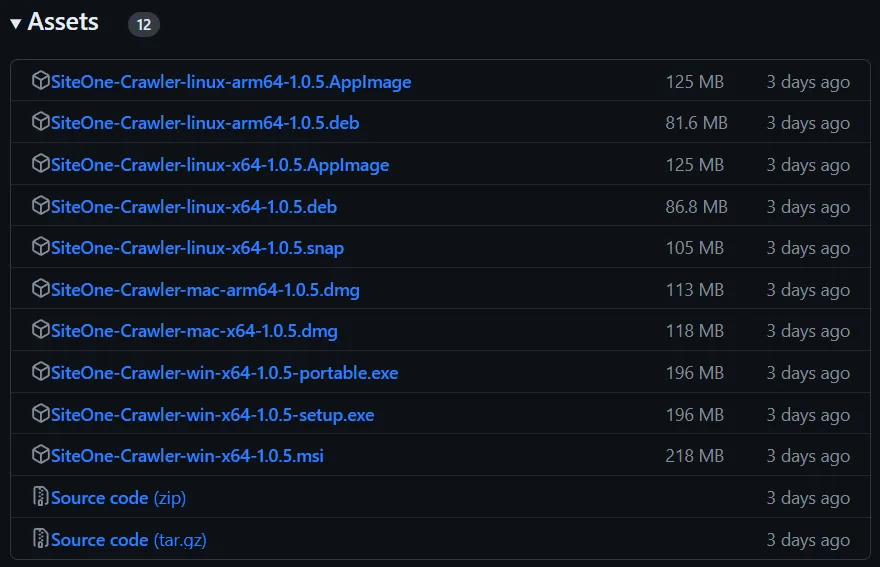Collapse the Assets section triangle
The width and height of the screenshot is (880, 567).
point(16,24)
